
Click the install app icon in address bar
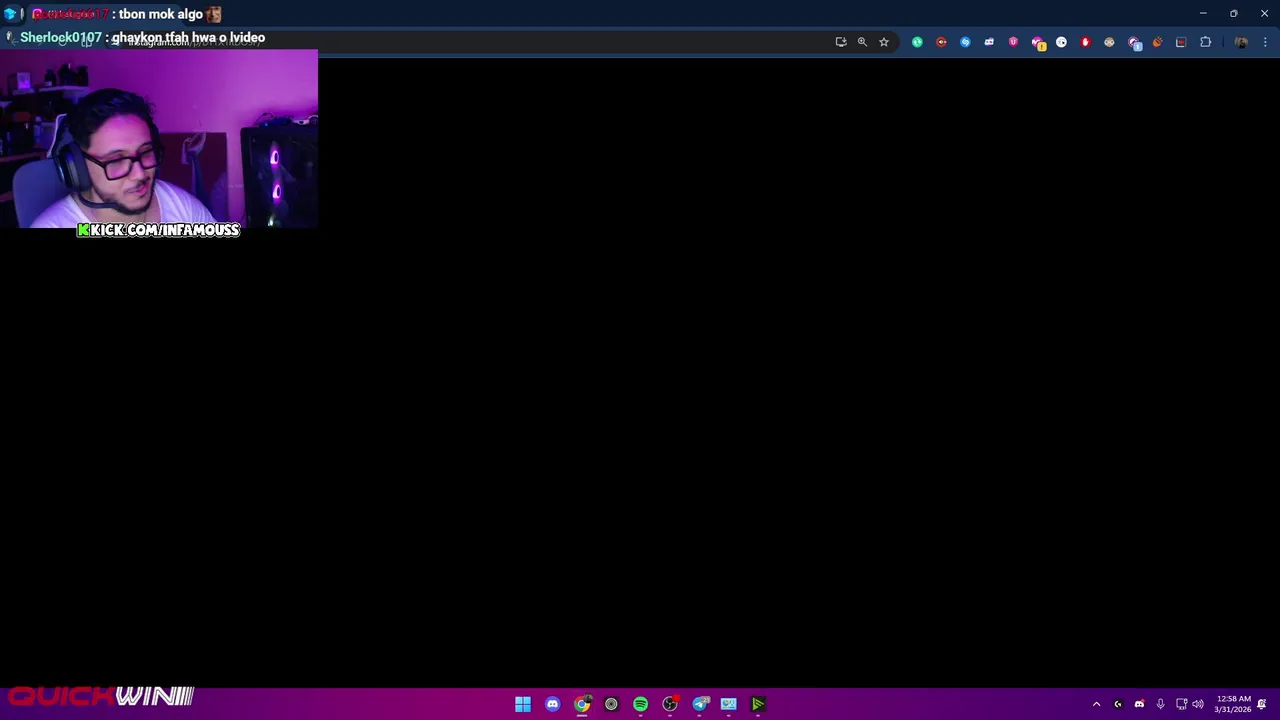coord(841,42)
